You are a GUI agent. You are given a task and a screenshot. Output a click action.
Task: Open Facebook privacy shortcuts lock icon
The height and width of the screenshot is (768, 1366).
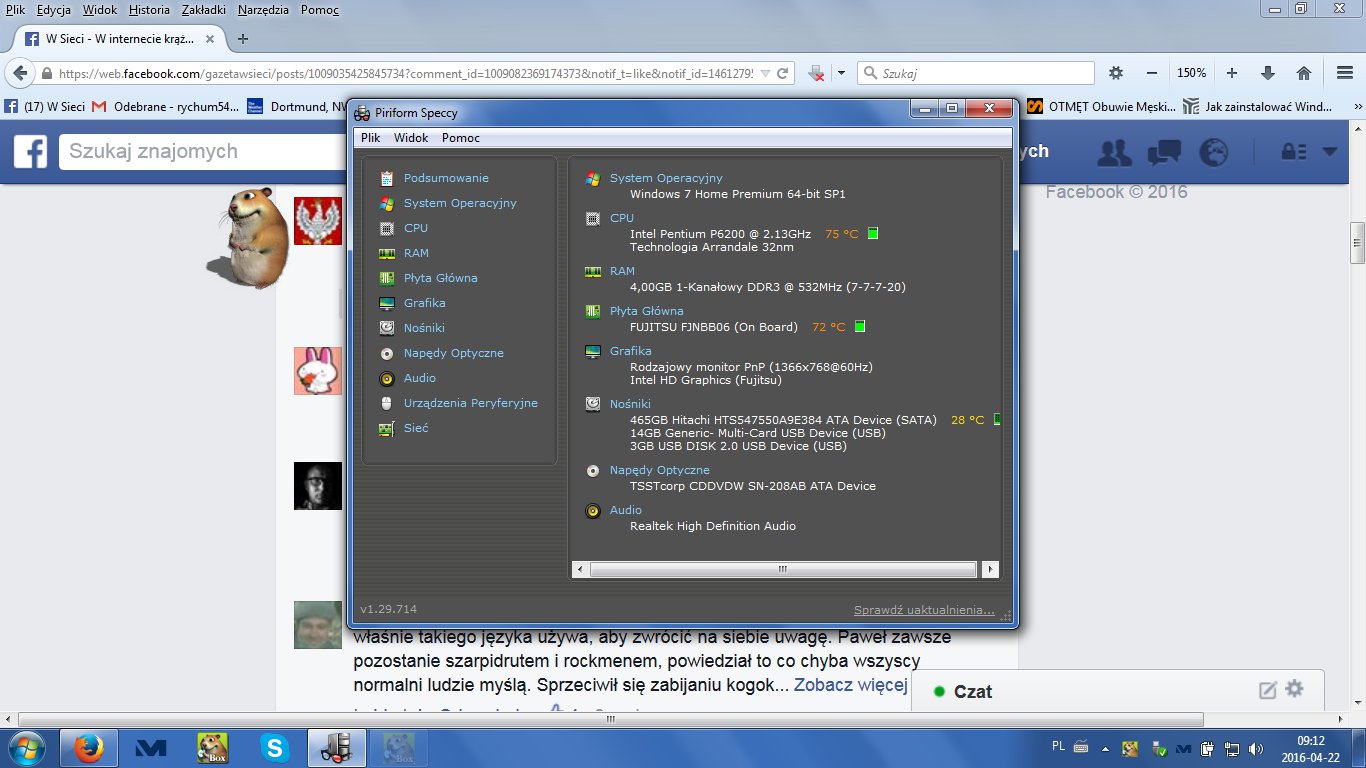pyautogui.click(x=1294, y=152)
